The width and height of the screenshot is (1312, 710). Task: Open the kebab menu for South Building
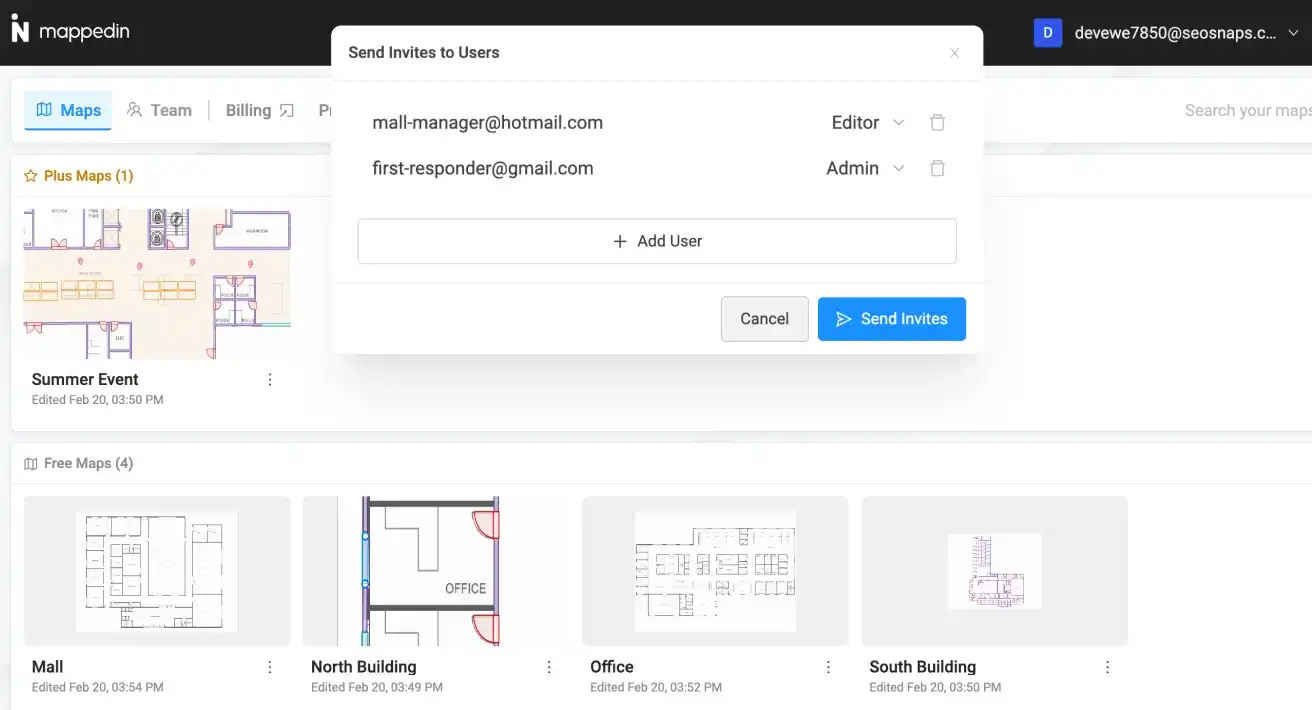click(1107, 666)
